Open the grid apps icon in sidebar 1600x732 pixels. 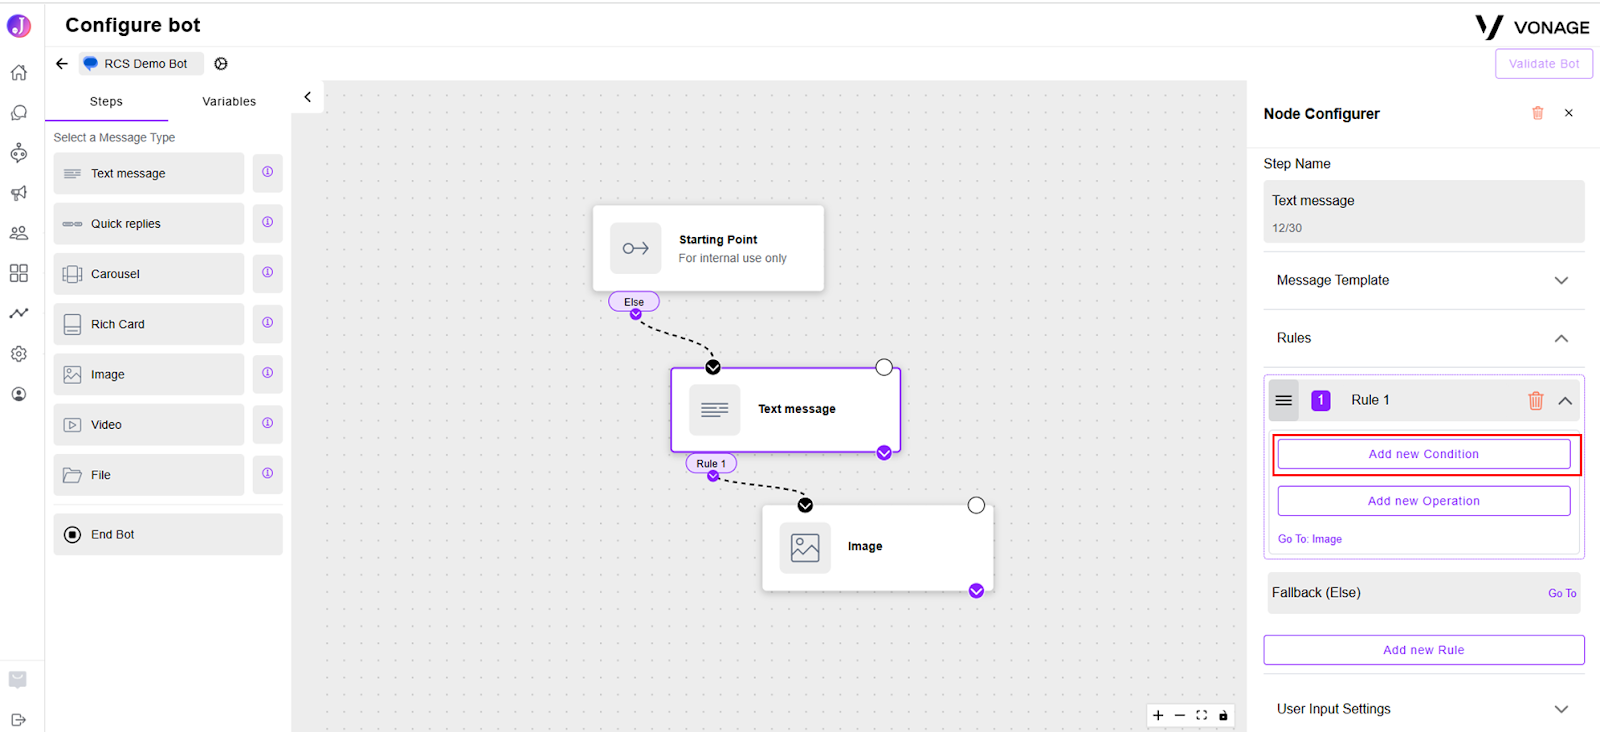[19, 273]
